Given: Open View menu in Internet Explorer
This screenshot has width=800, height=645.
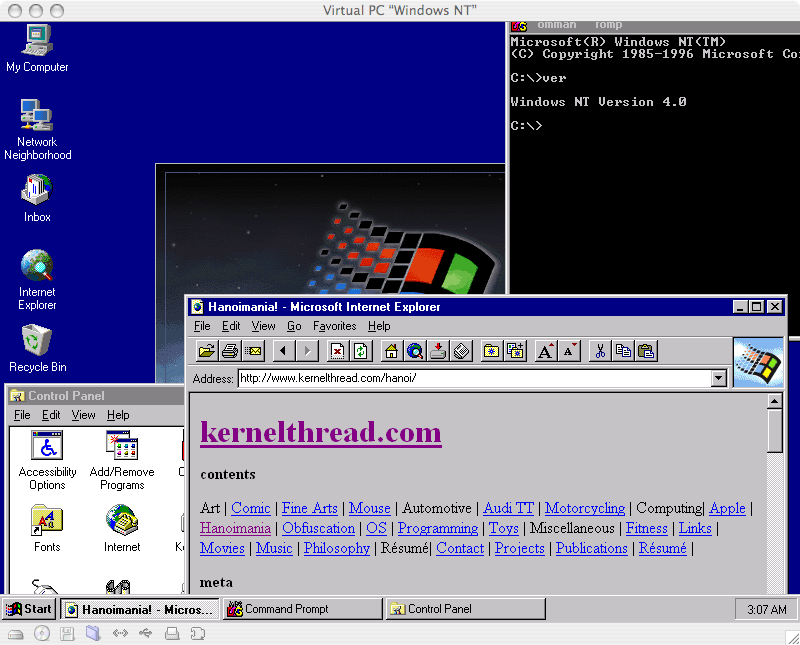Looking at the screenshot, I should pyautogui.click(x=263, y=326).
